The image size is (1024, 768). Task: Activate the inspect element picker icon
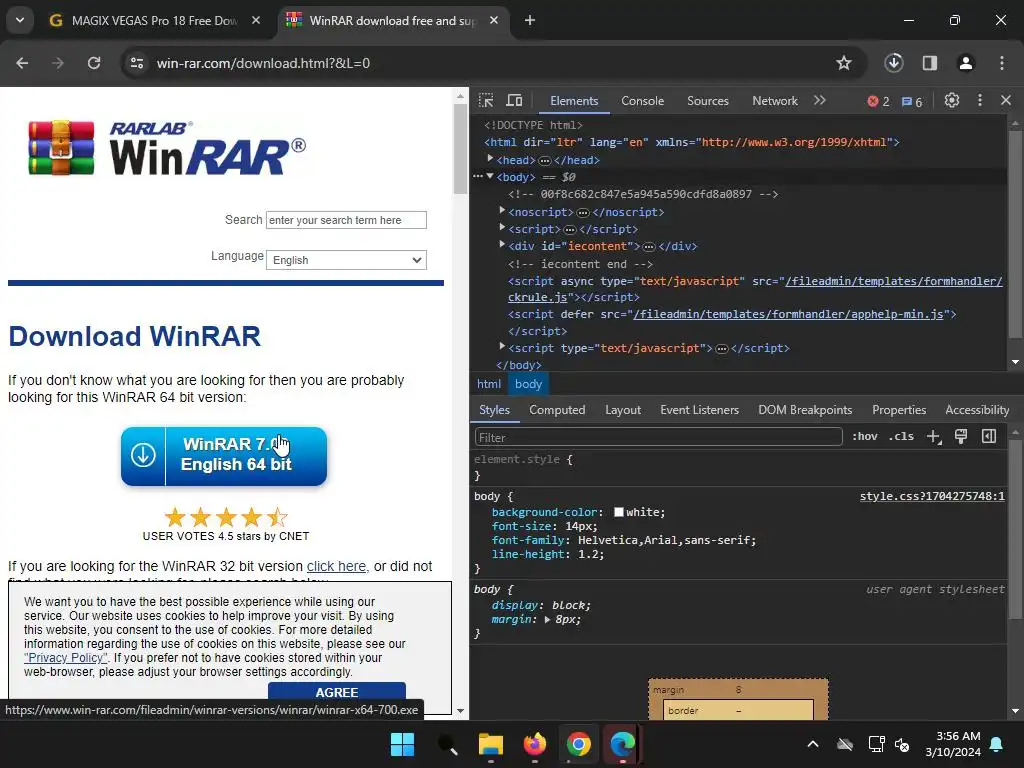486,101
